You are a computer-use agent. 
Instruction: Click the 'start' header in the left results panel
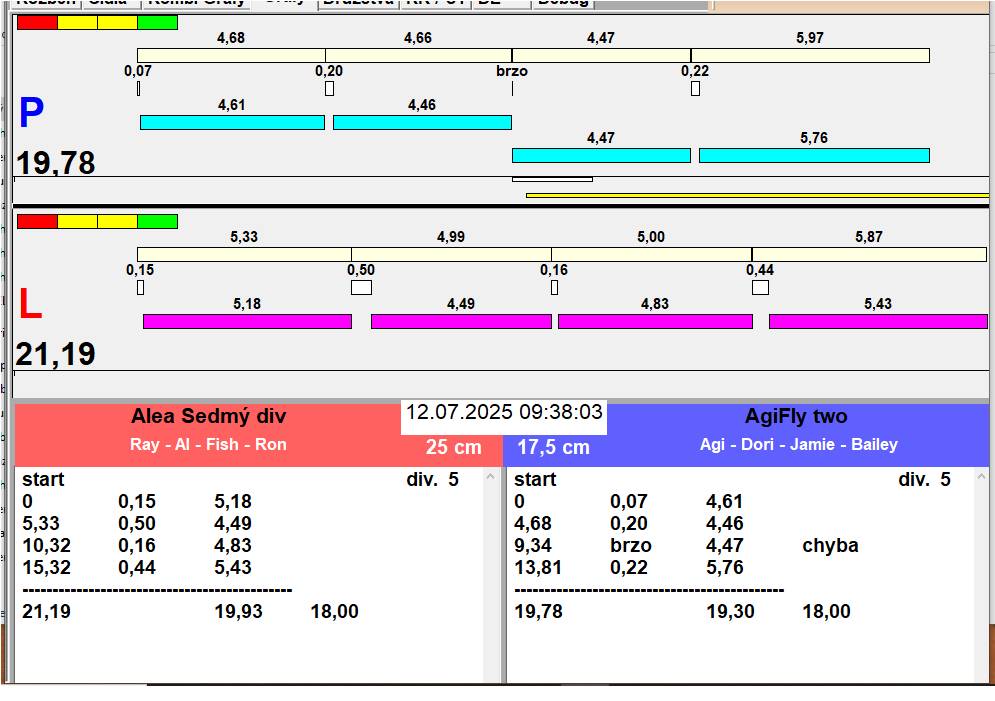point(43,479)
